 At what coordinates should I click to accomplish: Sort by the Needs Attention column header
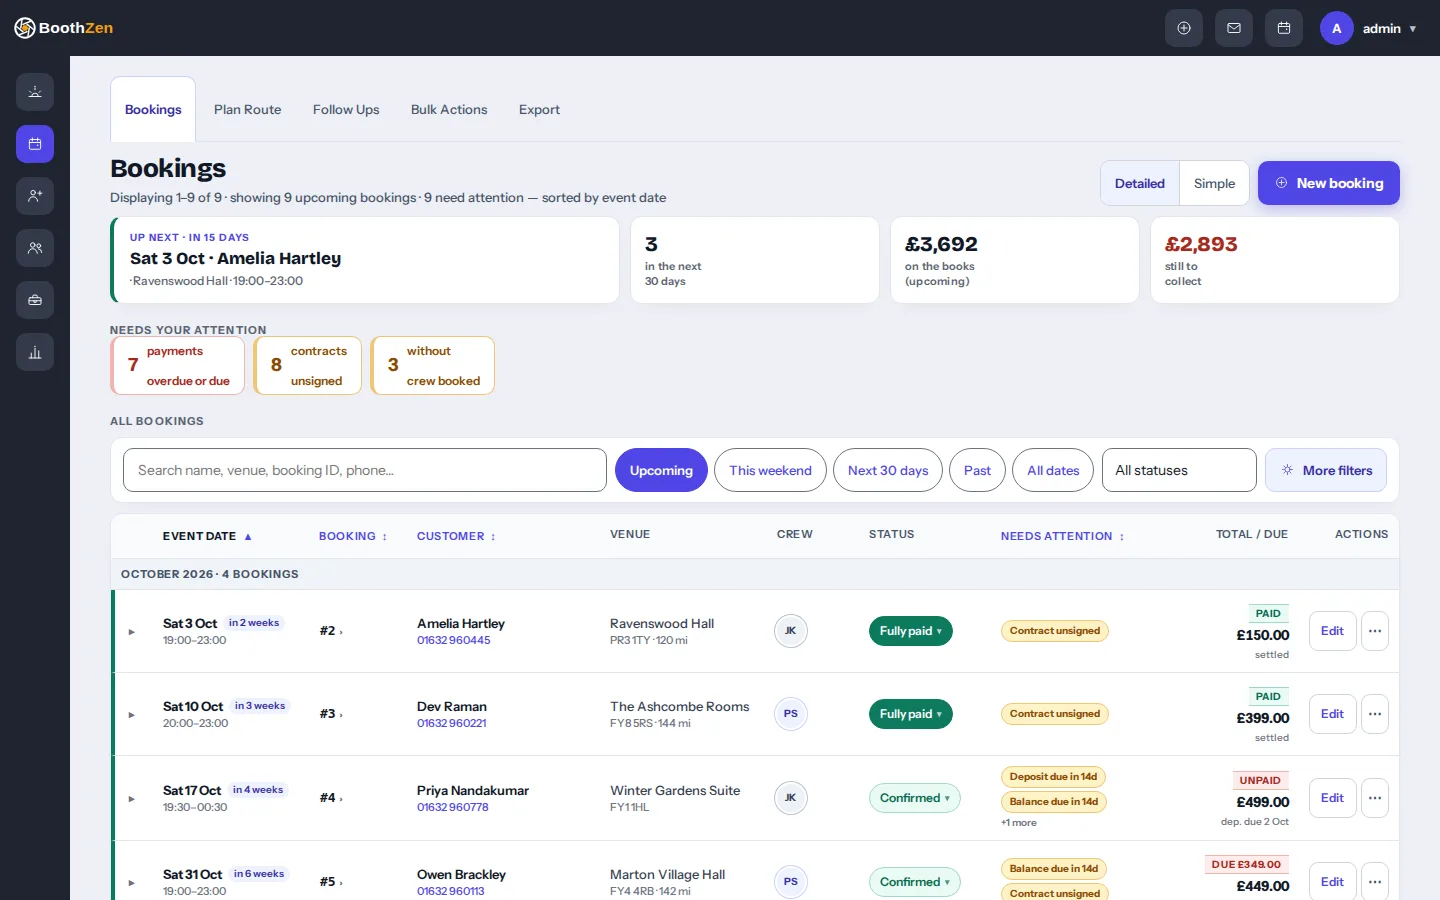point(1062,536)
